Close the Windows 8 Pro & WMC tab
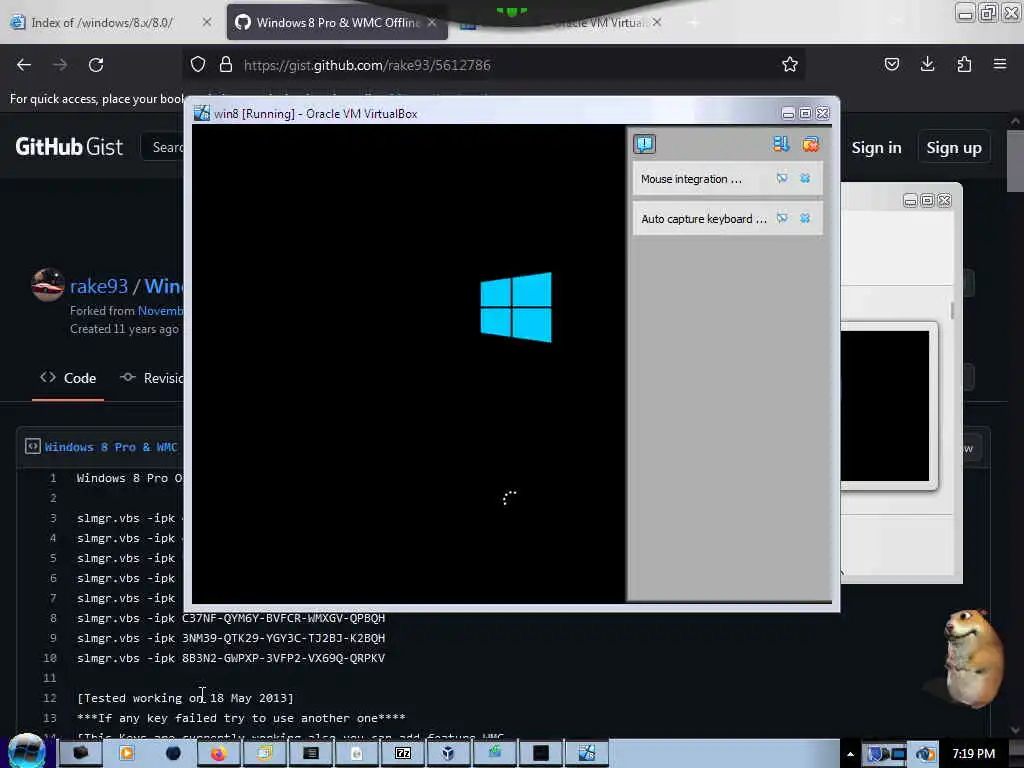This screenshot has height=768, width=1024. (x=432, y=22)
